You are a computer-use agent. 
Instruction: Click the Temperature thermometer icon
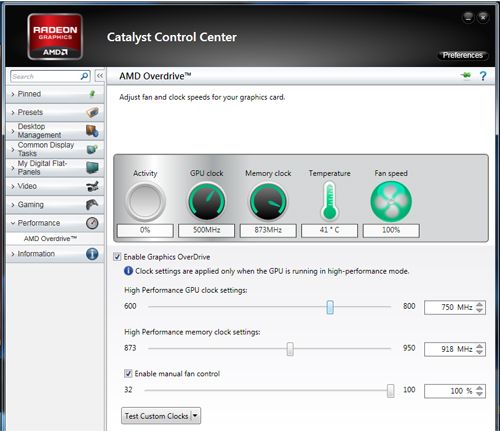coord(330,201)
